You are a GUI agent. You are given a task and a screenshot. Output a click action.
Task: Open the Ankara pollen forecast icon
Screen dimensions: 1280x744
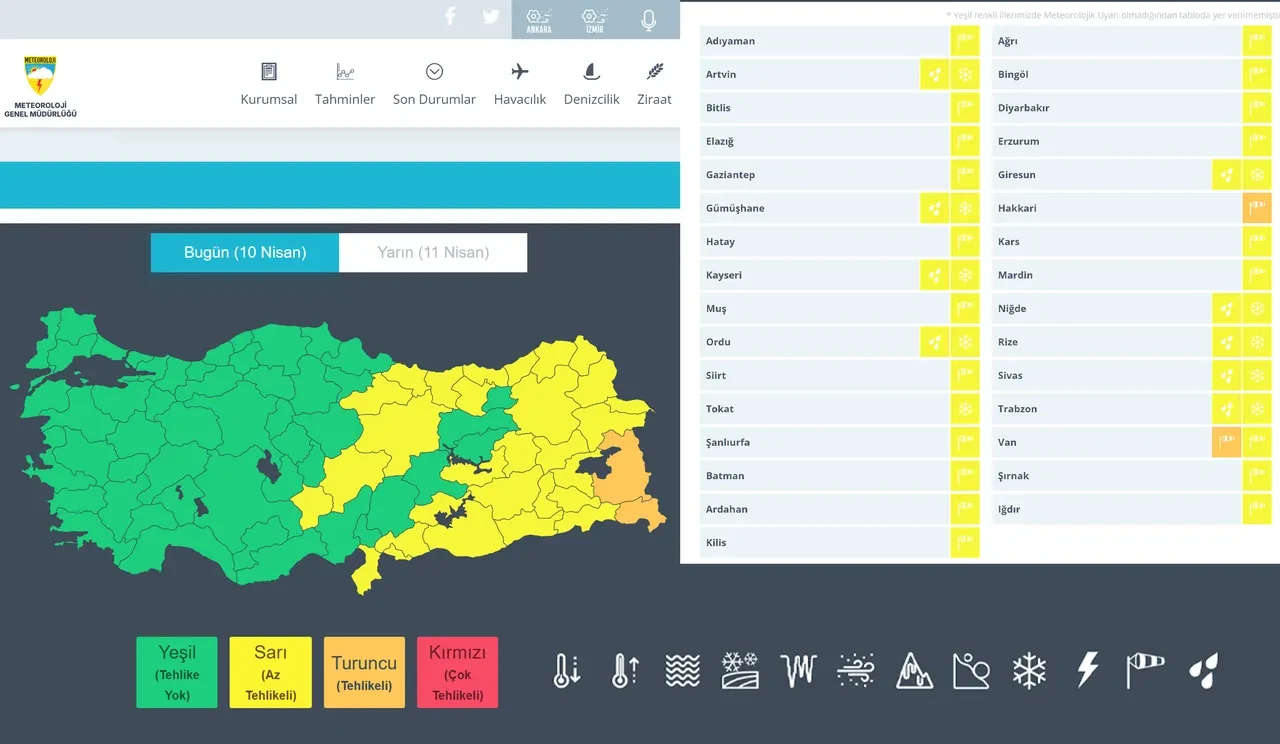(x=539, y=20)
